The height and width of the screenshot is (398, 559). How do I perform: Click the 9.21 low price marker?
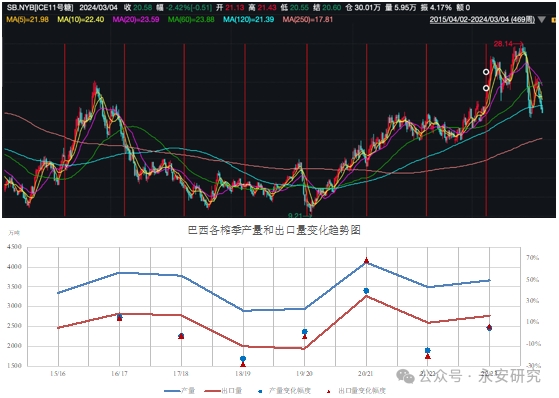(x=295, y=215)
